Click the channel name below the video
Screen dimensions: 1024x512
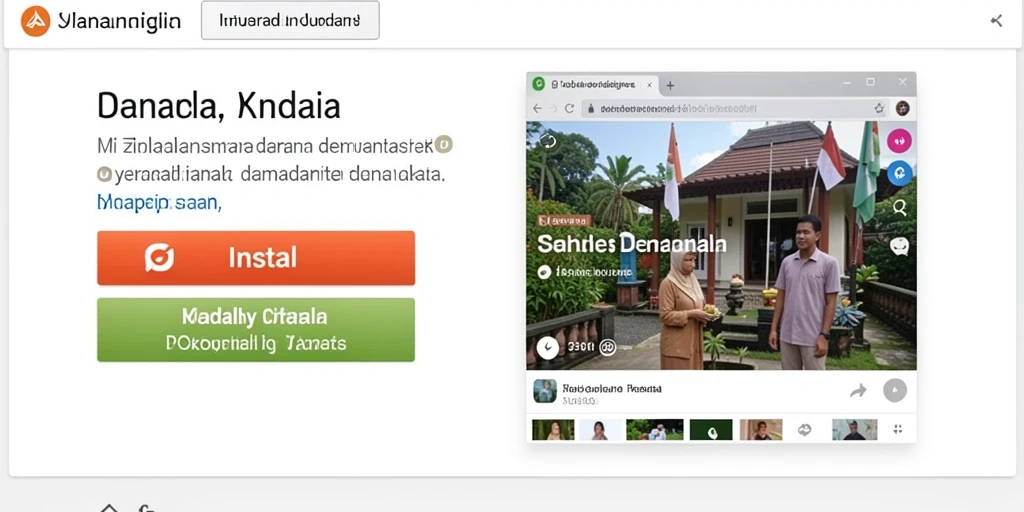click(612, 388)
